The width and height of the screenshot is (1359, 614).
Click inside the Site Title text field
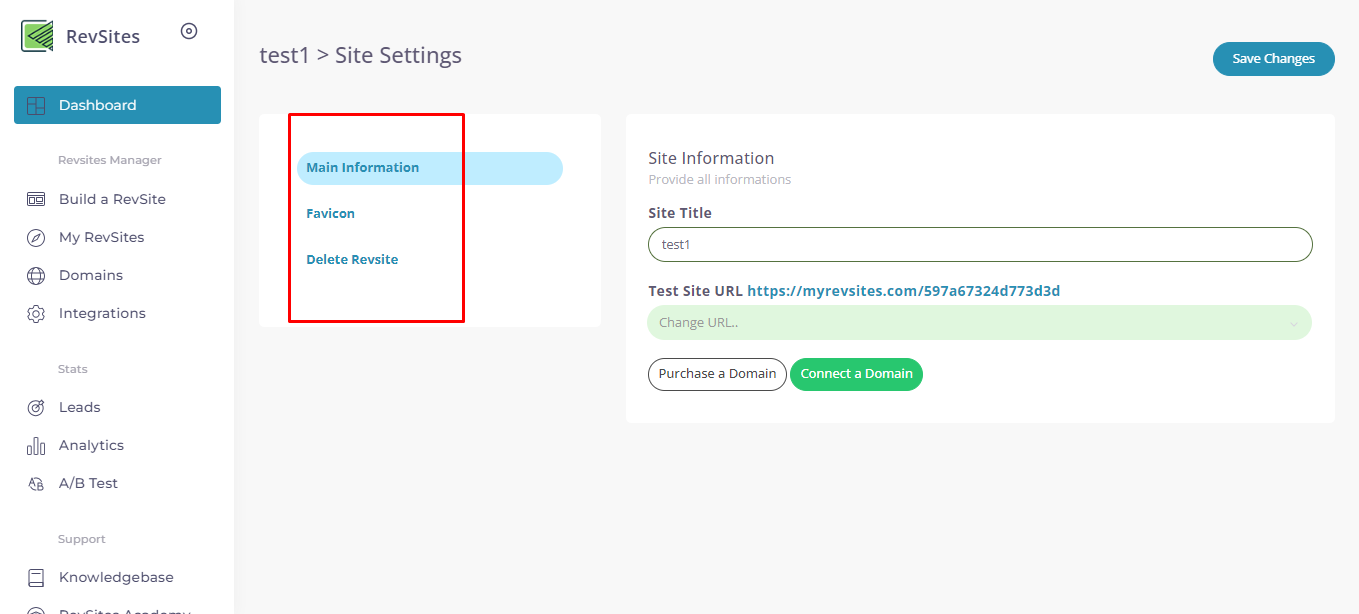(978, 244)
